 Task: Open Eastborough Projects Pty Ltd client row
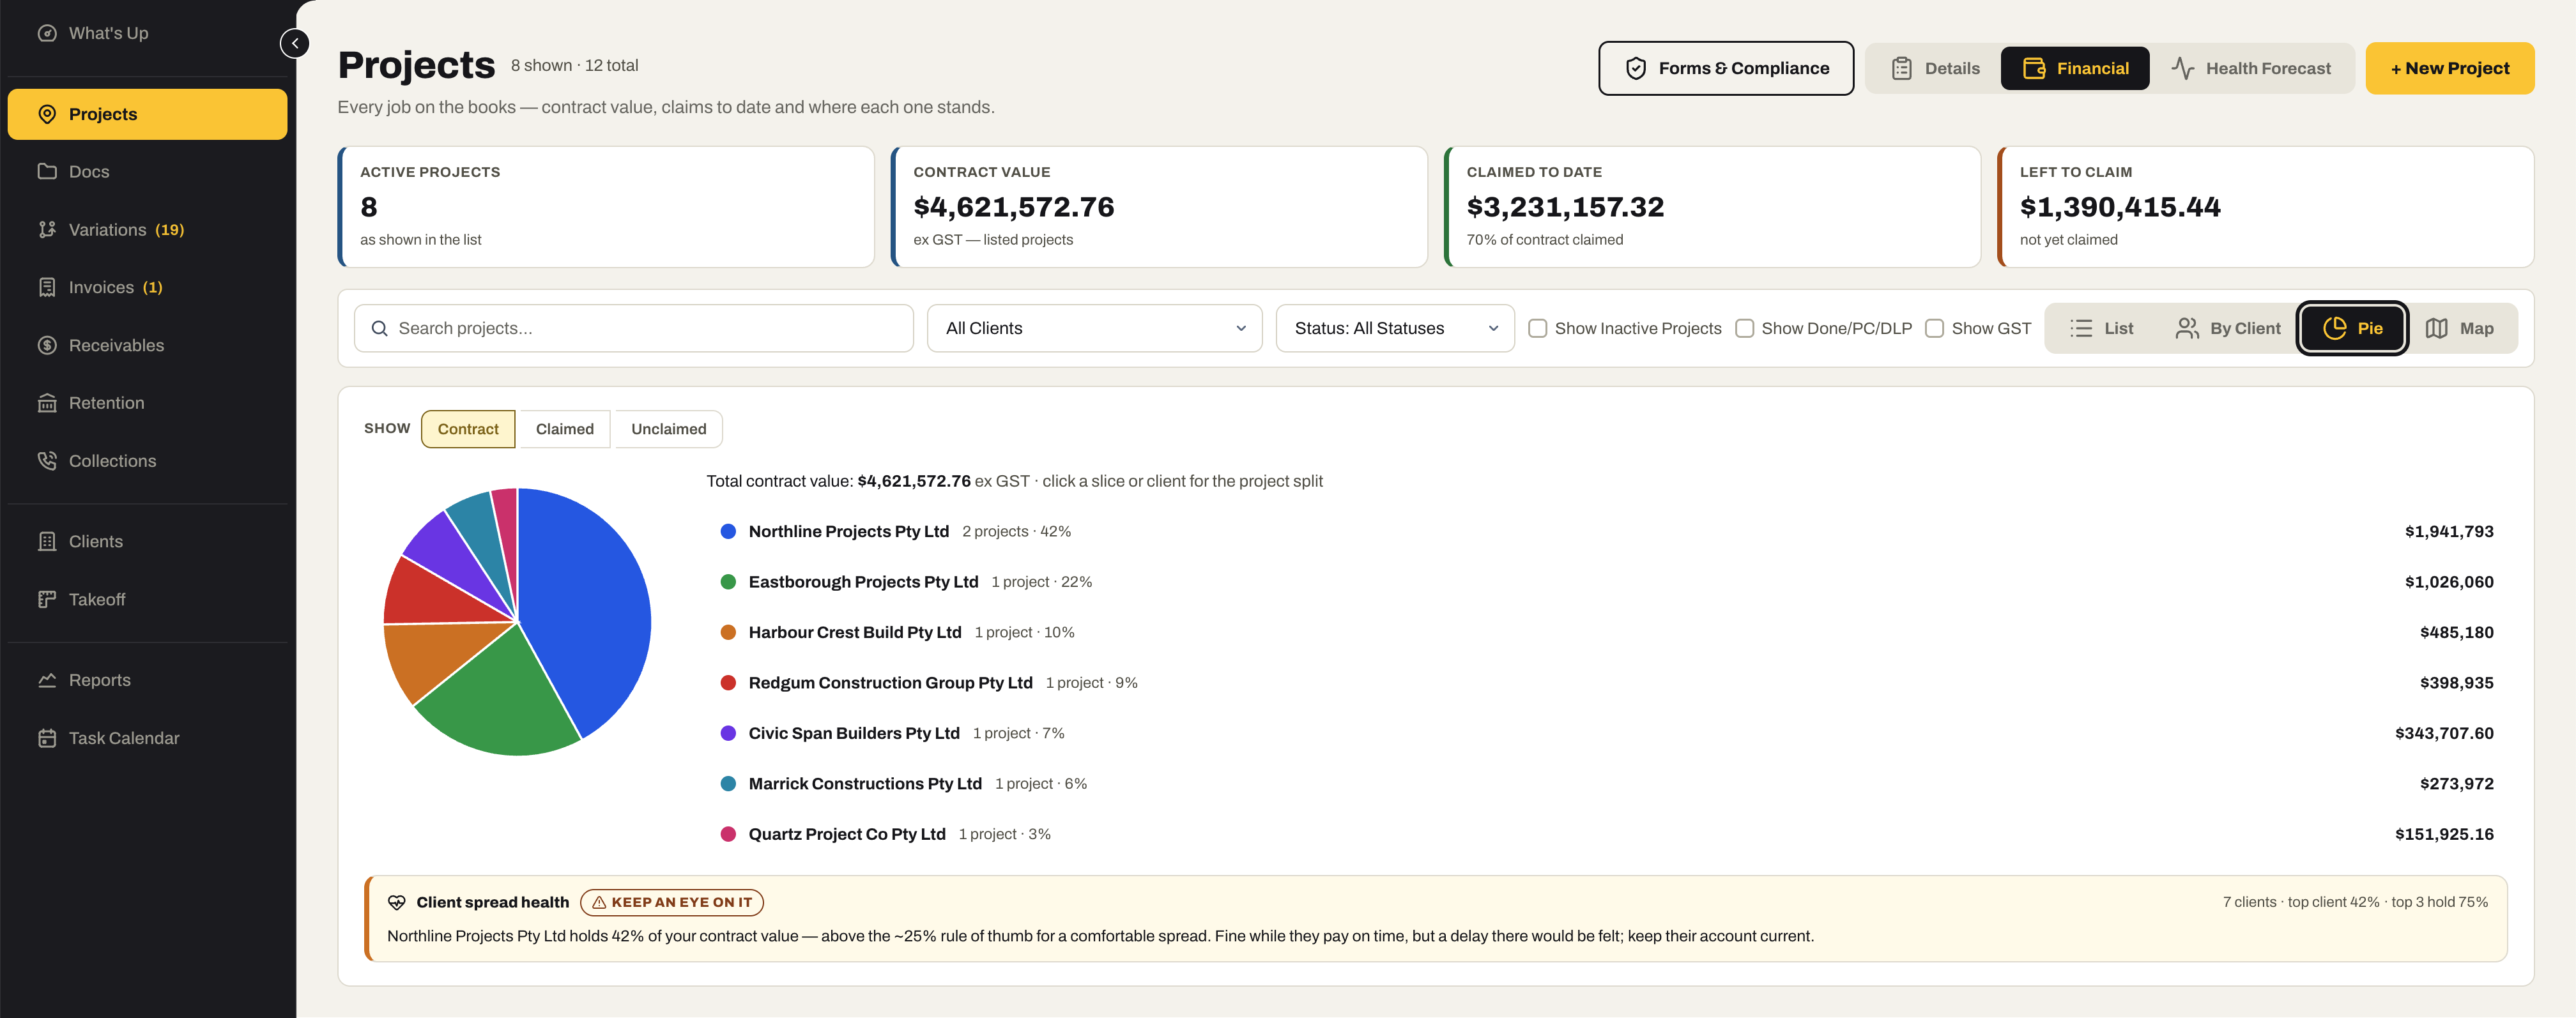[x=1607, y=582]
